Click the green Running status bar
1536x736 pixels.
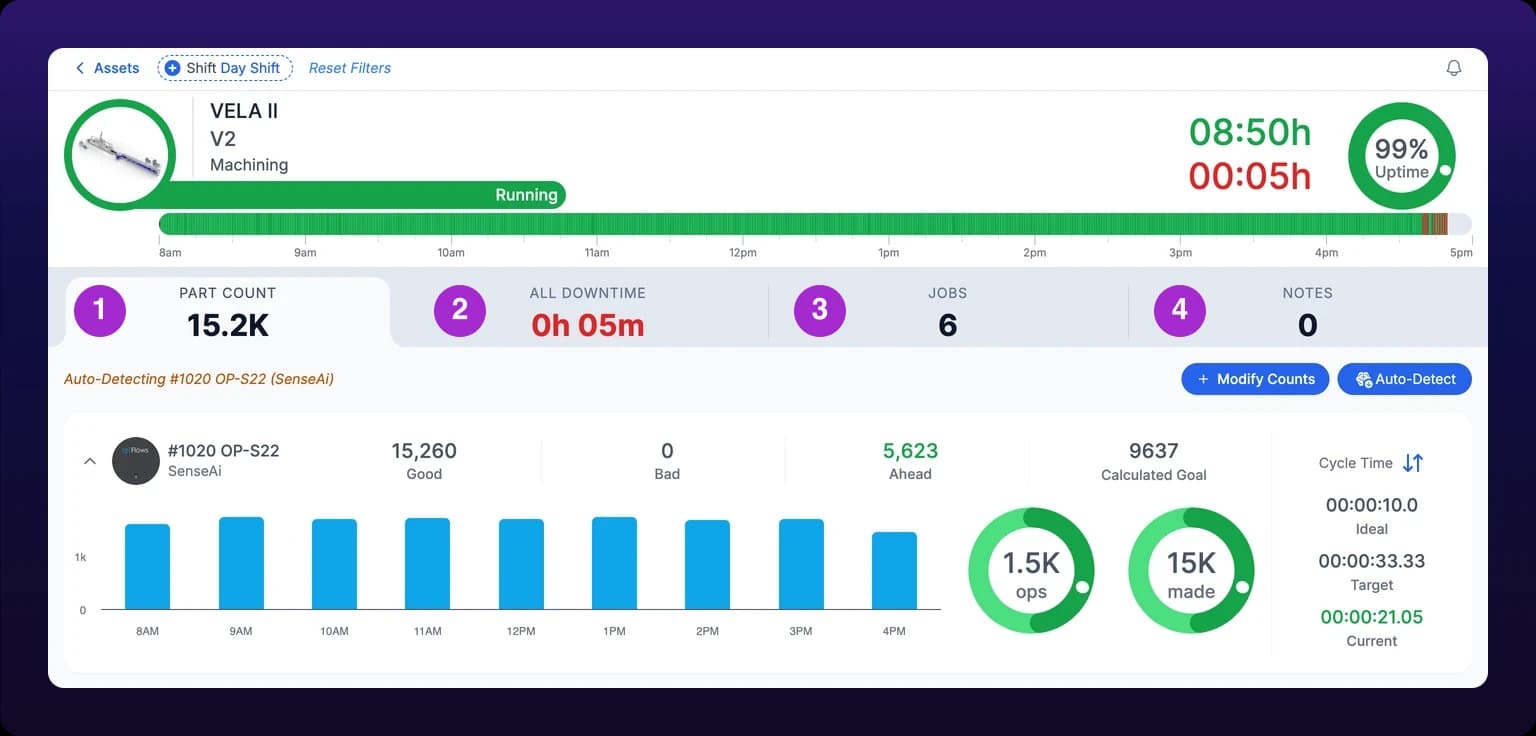click(x=368, y=195)
